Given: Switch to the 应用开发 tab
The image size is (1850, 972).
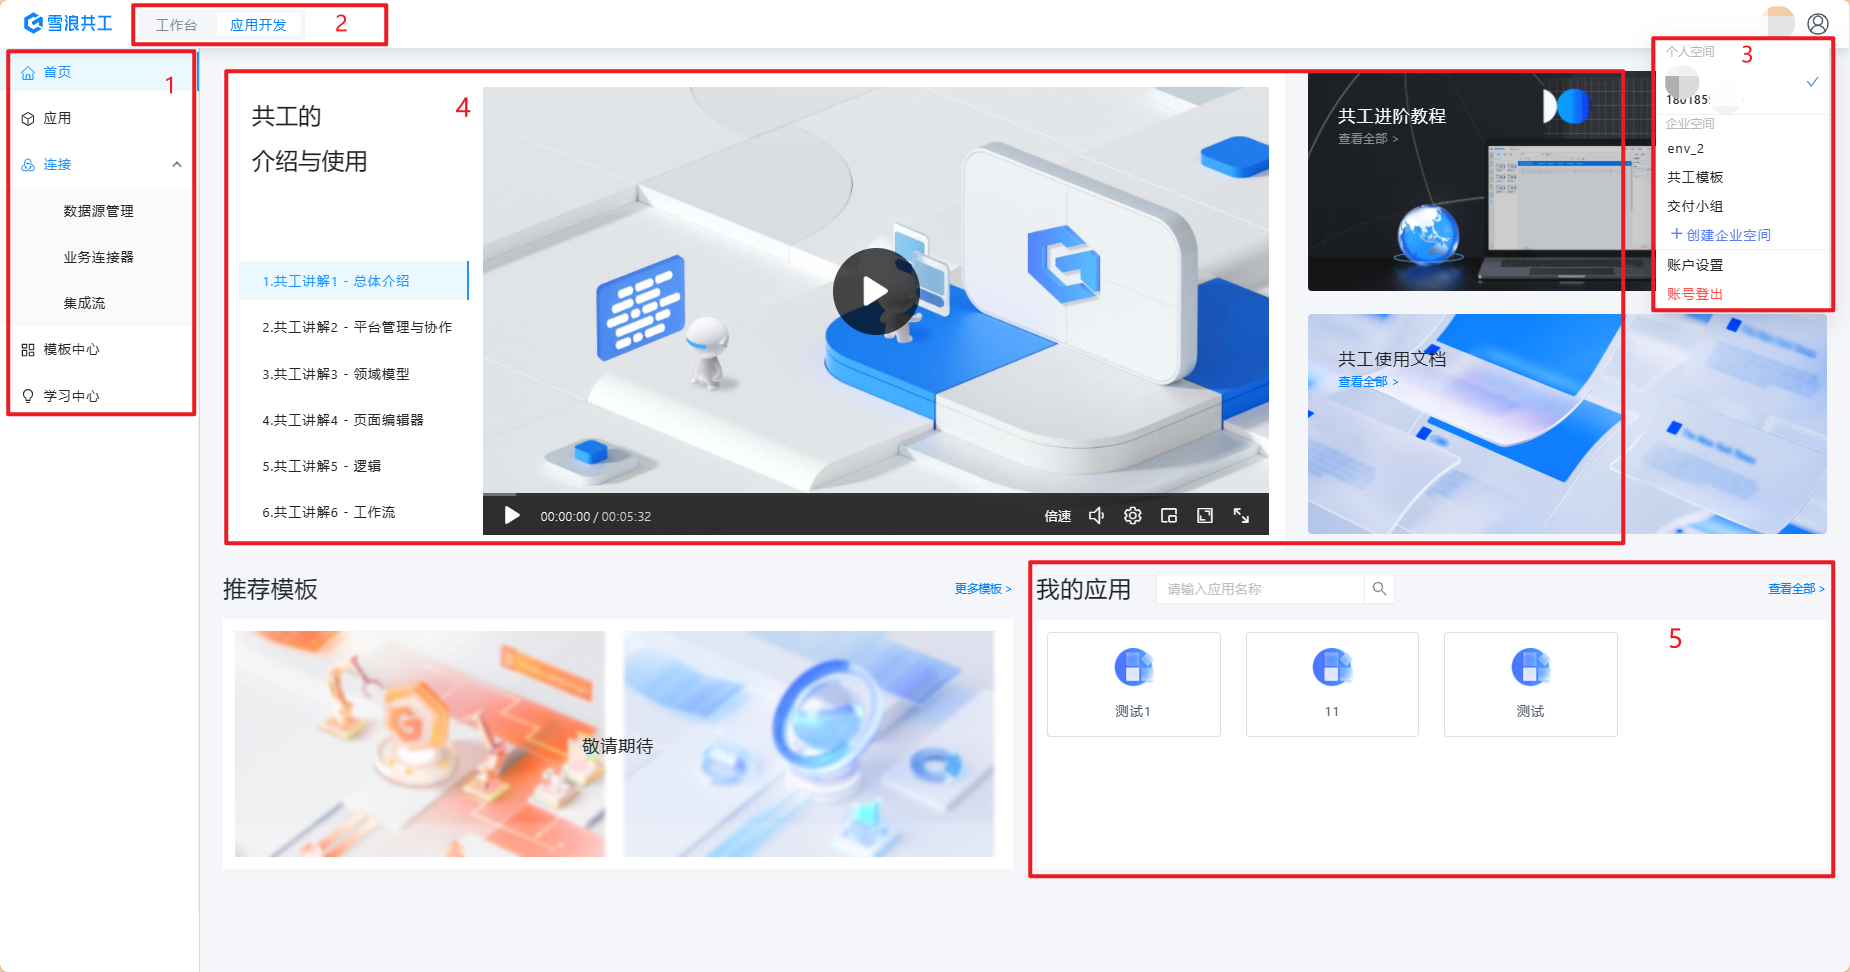Looking at the screenshot, I should [258, 25].
